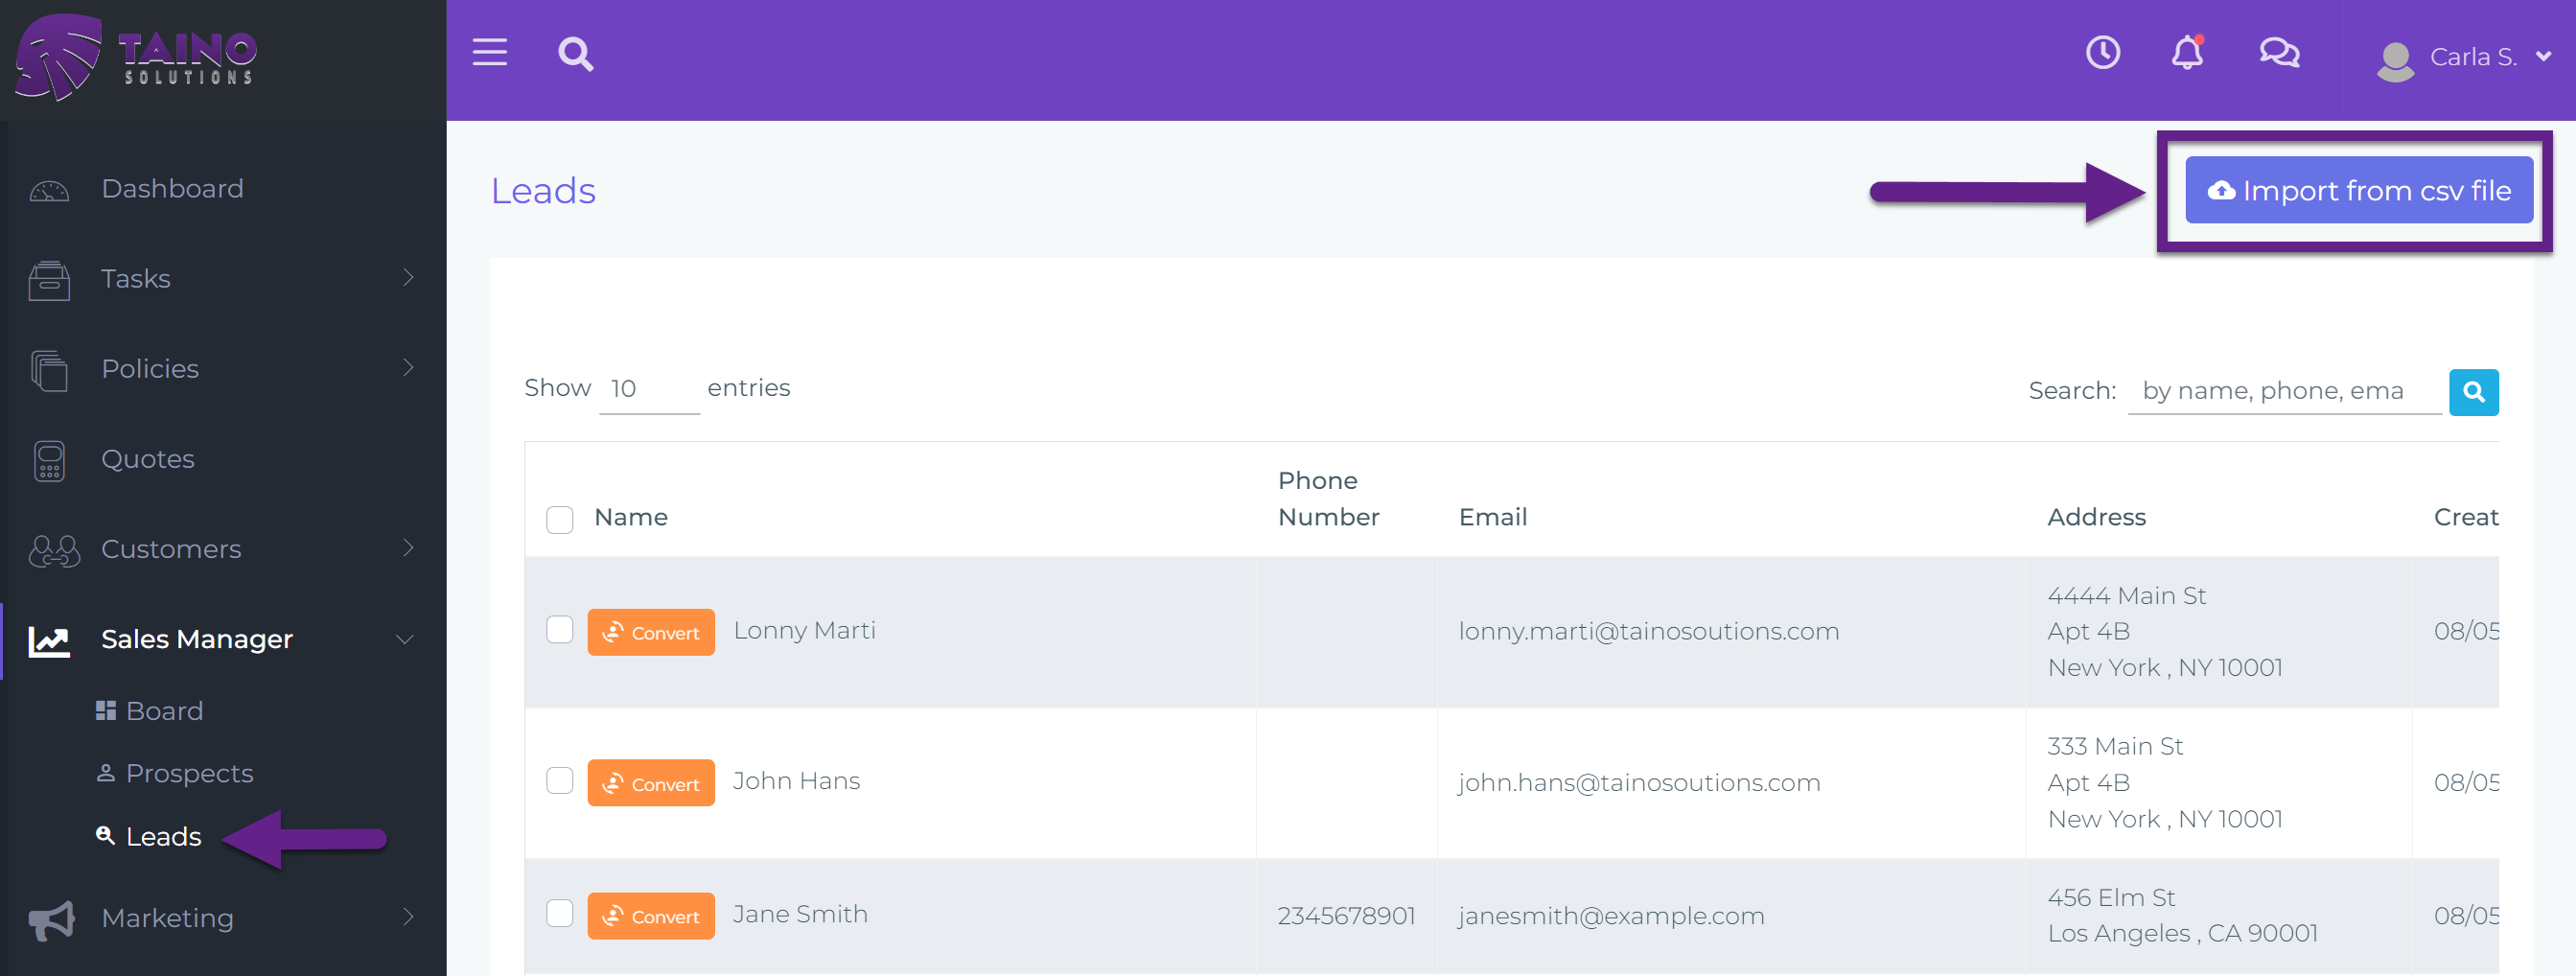Sort by the Email column header

pos(1492,517)
